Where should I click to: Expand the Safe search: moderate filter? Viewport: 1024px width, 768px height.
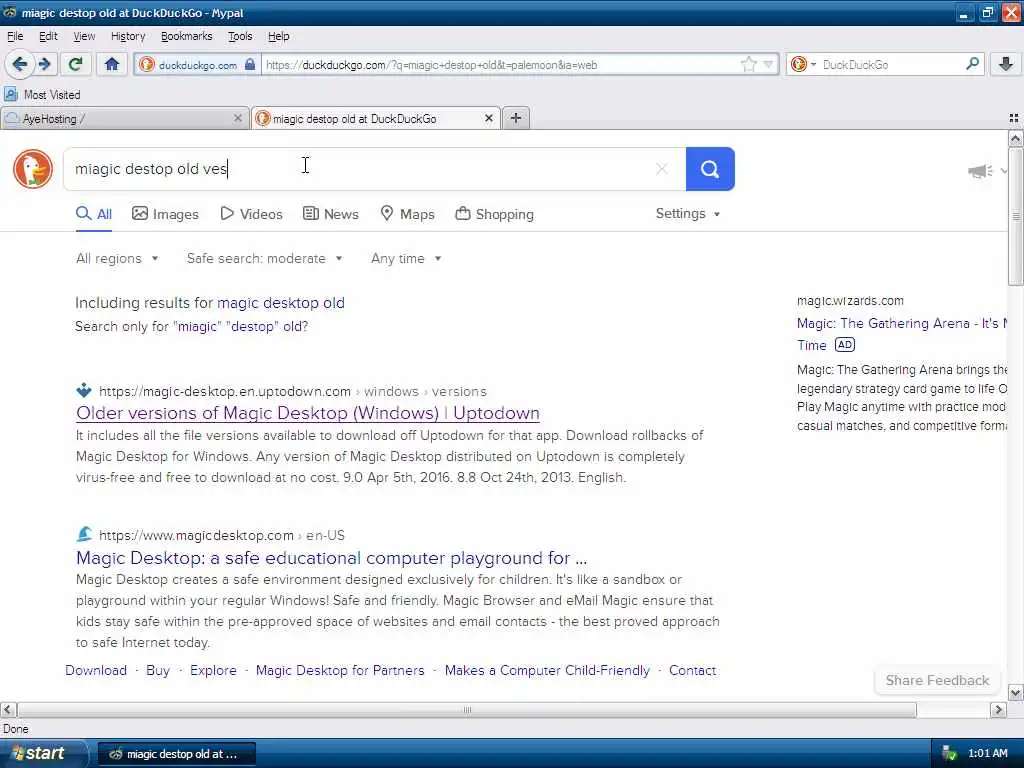pos(264,259)
